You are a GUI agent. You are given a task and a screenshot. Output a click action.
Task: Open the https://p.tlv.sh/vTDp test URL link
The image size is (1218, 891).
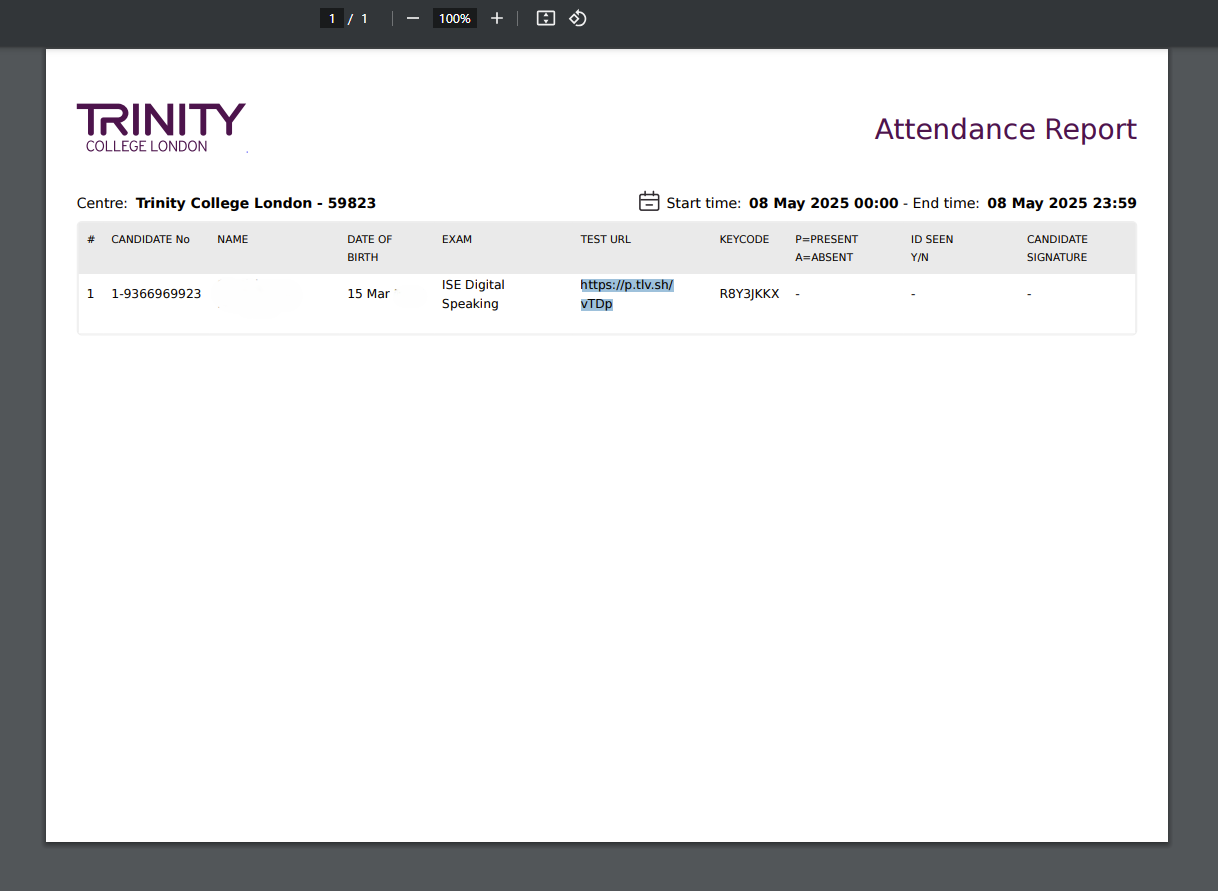tap(627, 294)
